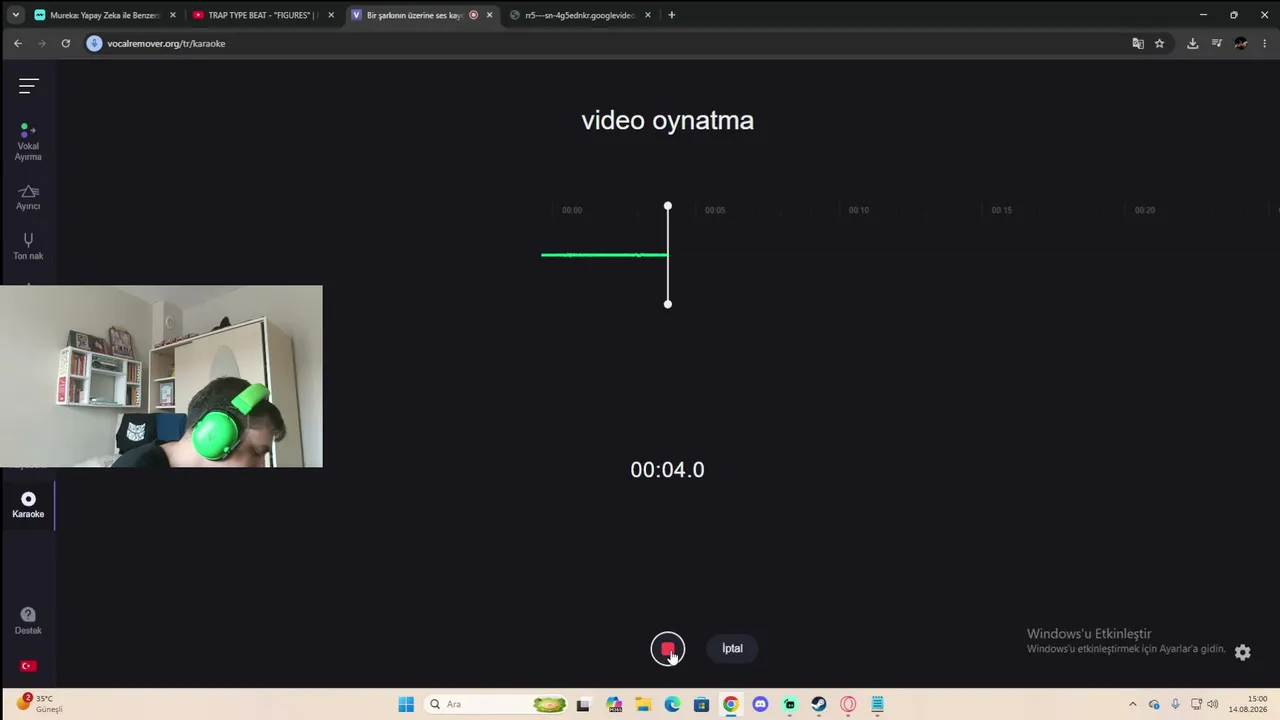Open the Ton pitch tool
1280x720 pixels.
[28, 246]
